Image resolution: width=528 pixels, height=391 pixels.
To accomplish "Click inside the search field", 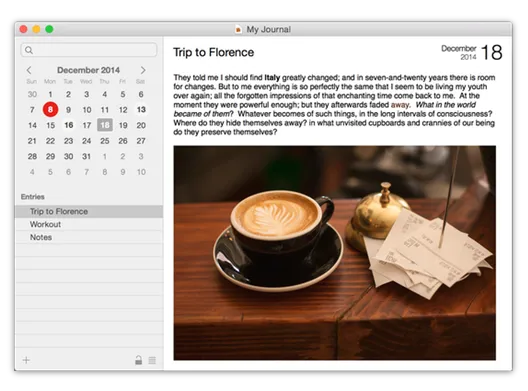I will (89, 50).
